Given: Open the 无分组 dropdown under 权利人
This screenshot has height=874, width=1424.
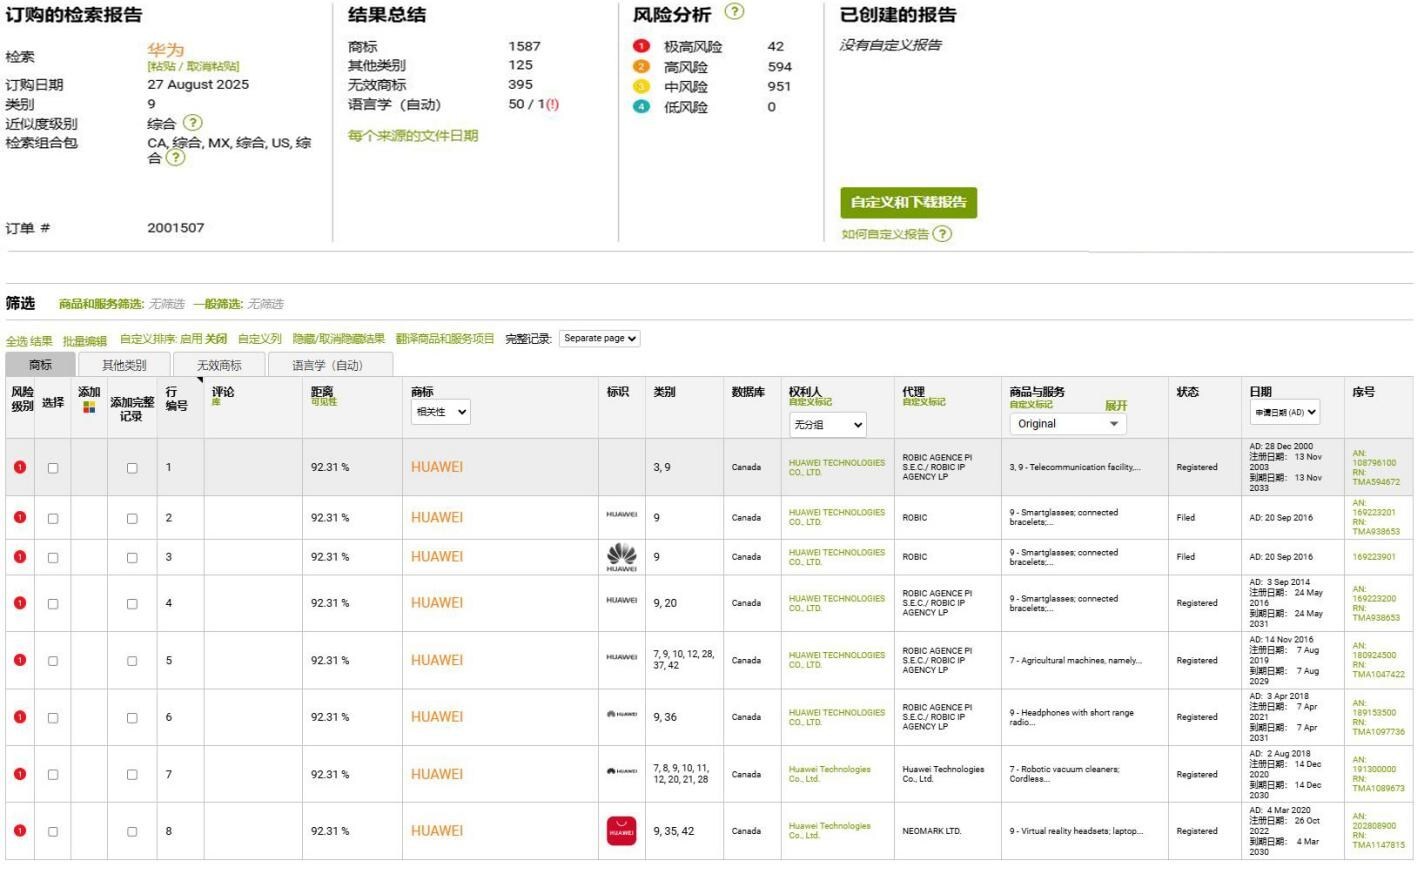Looking at the screenshot, I should tap(827, 425).
